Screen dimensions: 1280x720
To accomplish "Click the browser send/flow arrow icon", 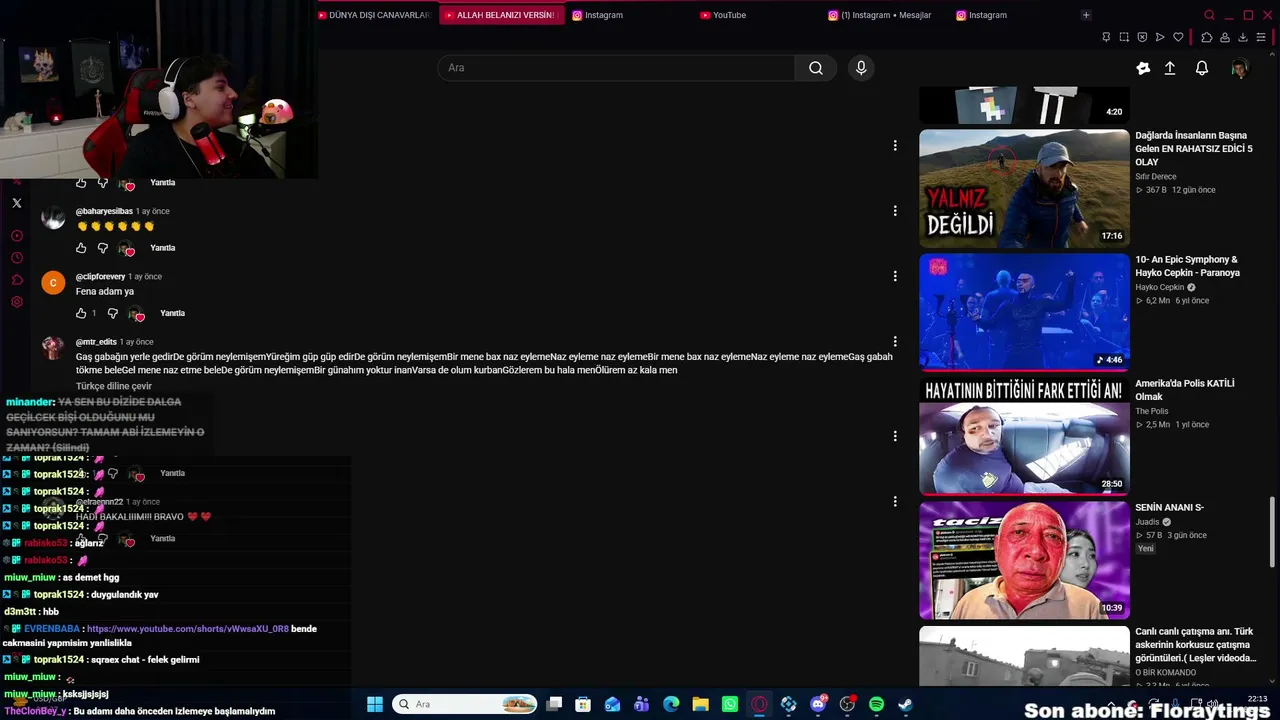I will pos(1160,37).
